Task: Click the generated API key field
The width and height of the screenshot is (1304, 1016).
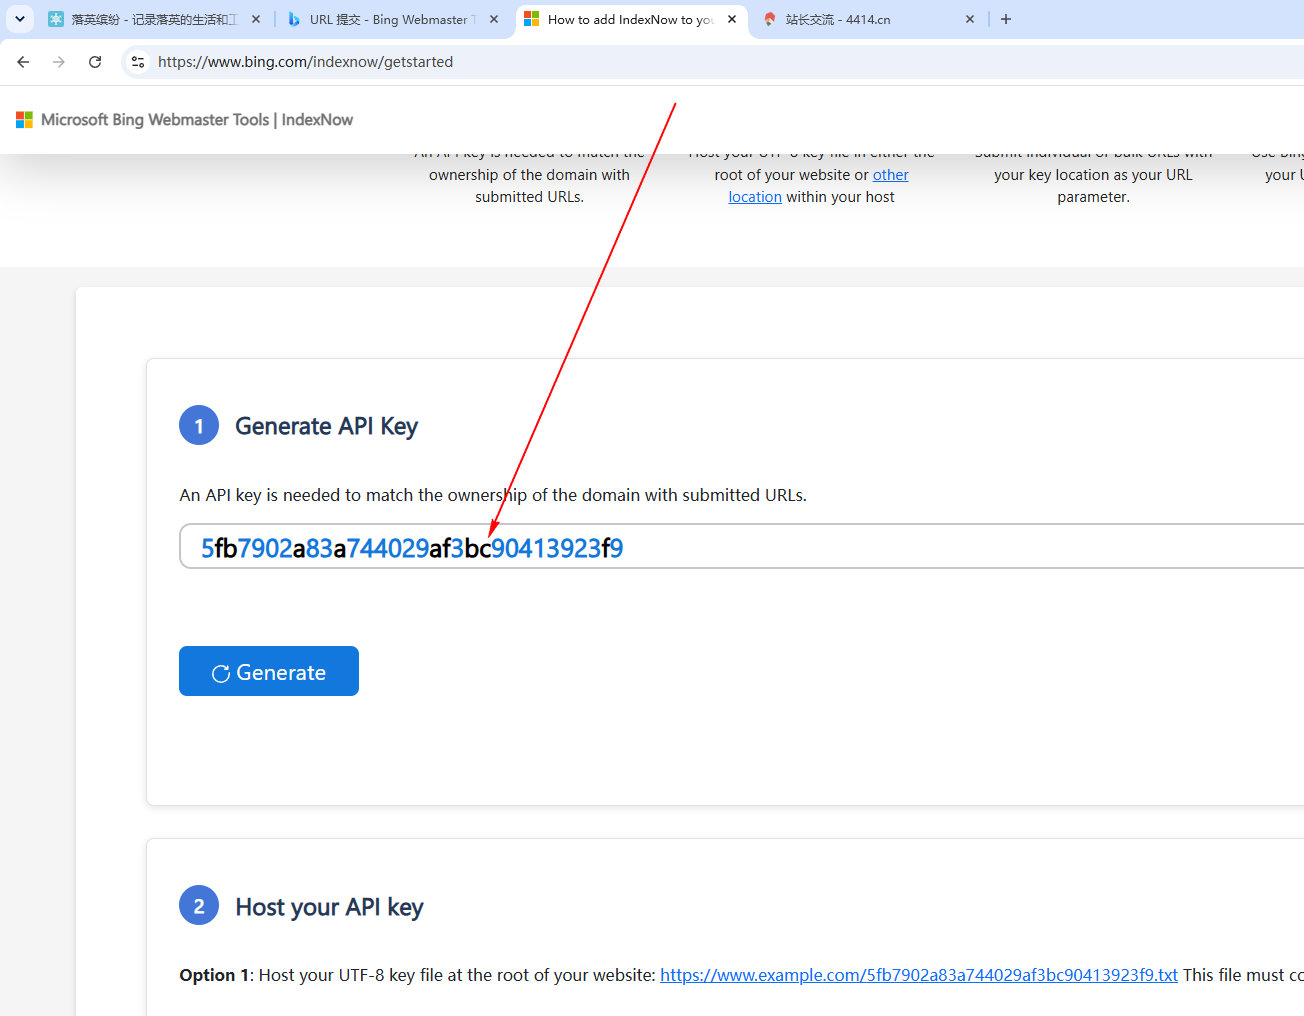Action: [742, 546]
